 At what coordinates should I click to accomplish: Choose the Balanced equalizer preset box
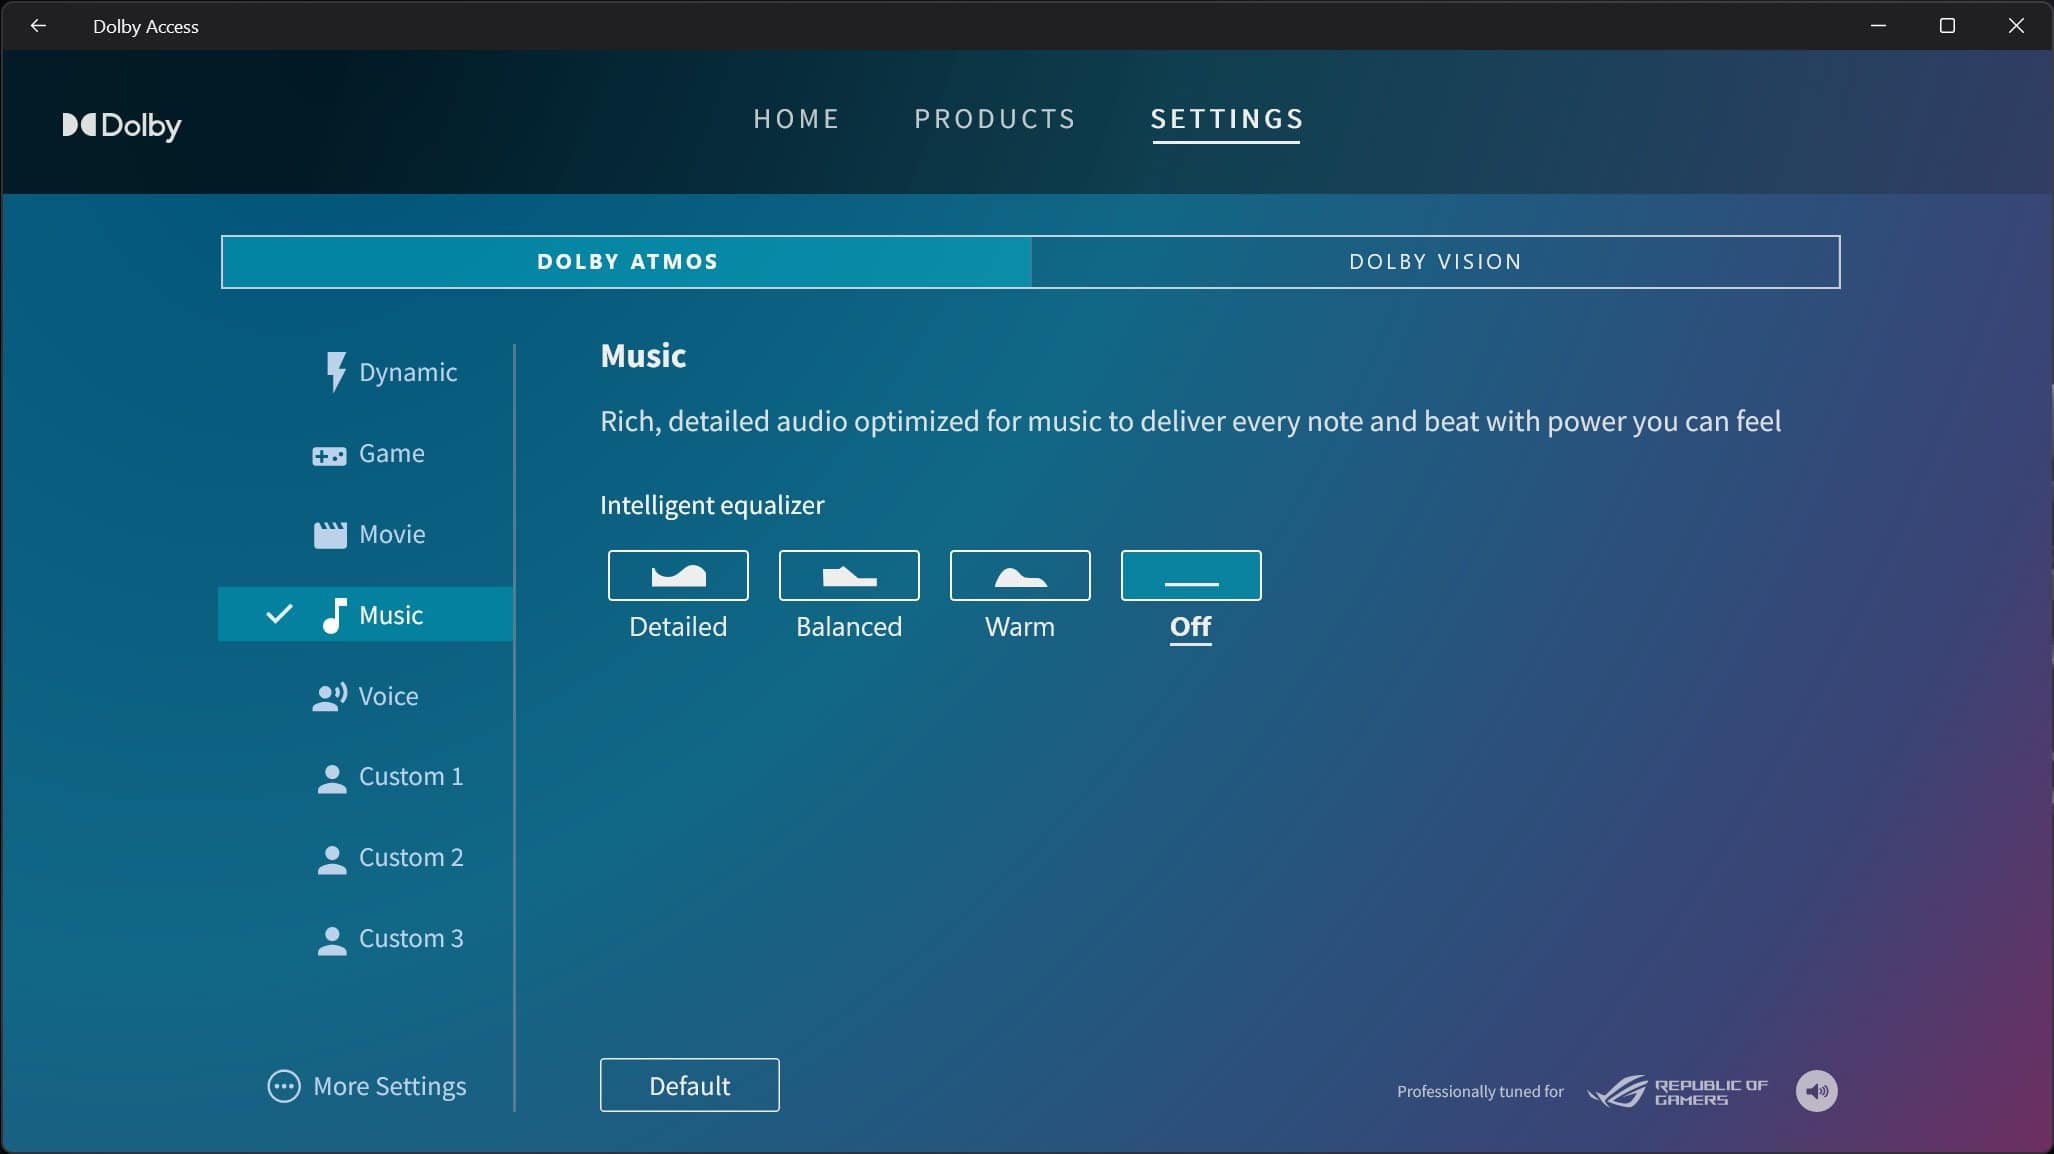pos(849,575)
